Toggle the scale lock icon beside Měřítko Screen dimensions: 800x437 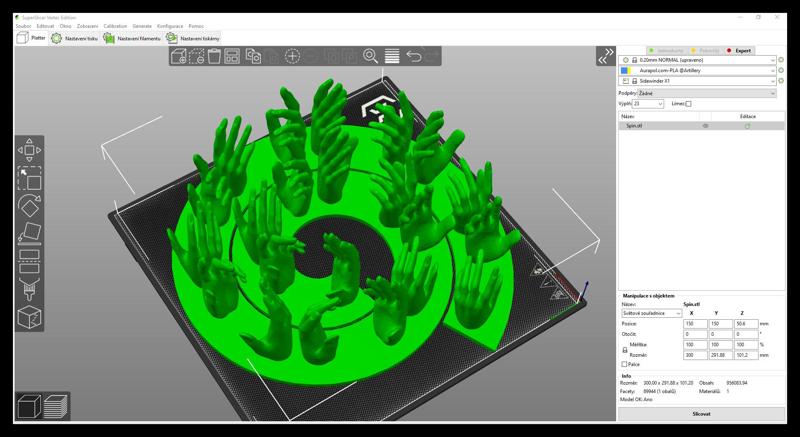point(624,350)
